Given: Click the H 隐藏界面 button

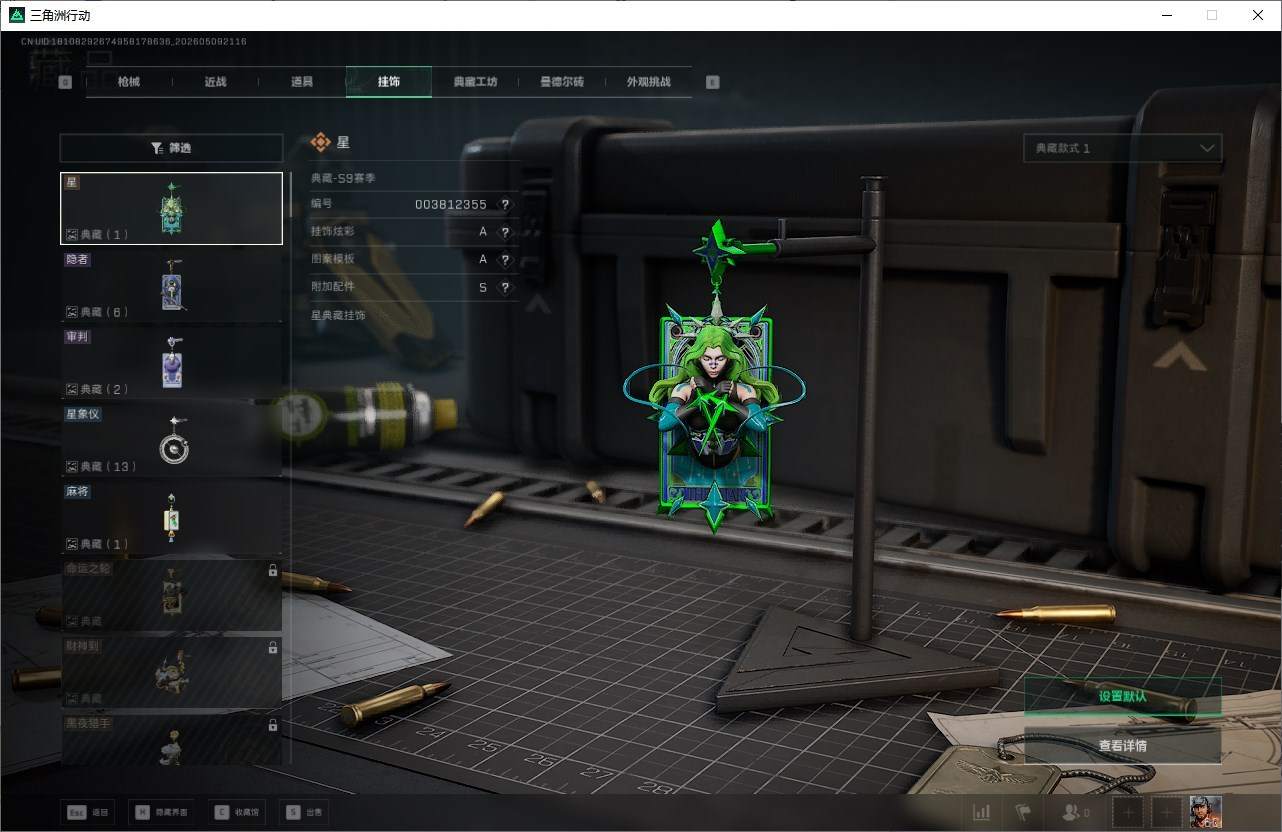Looking at the screenshot, I should click(x=161, y=813).
